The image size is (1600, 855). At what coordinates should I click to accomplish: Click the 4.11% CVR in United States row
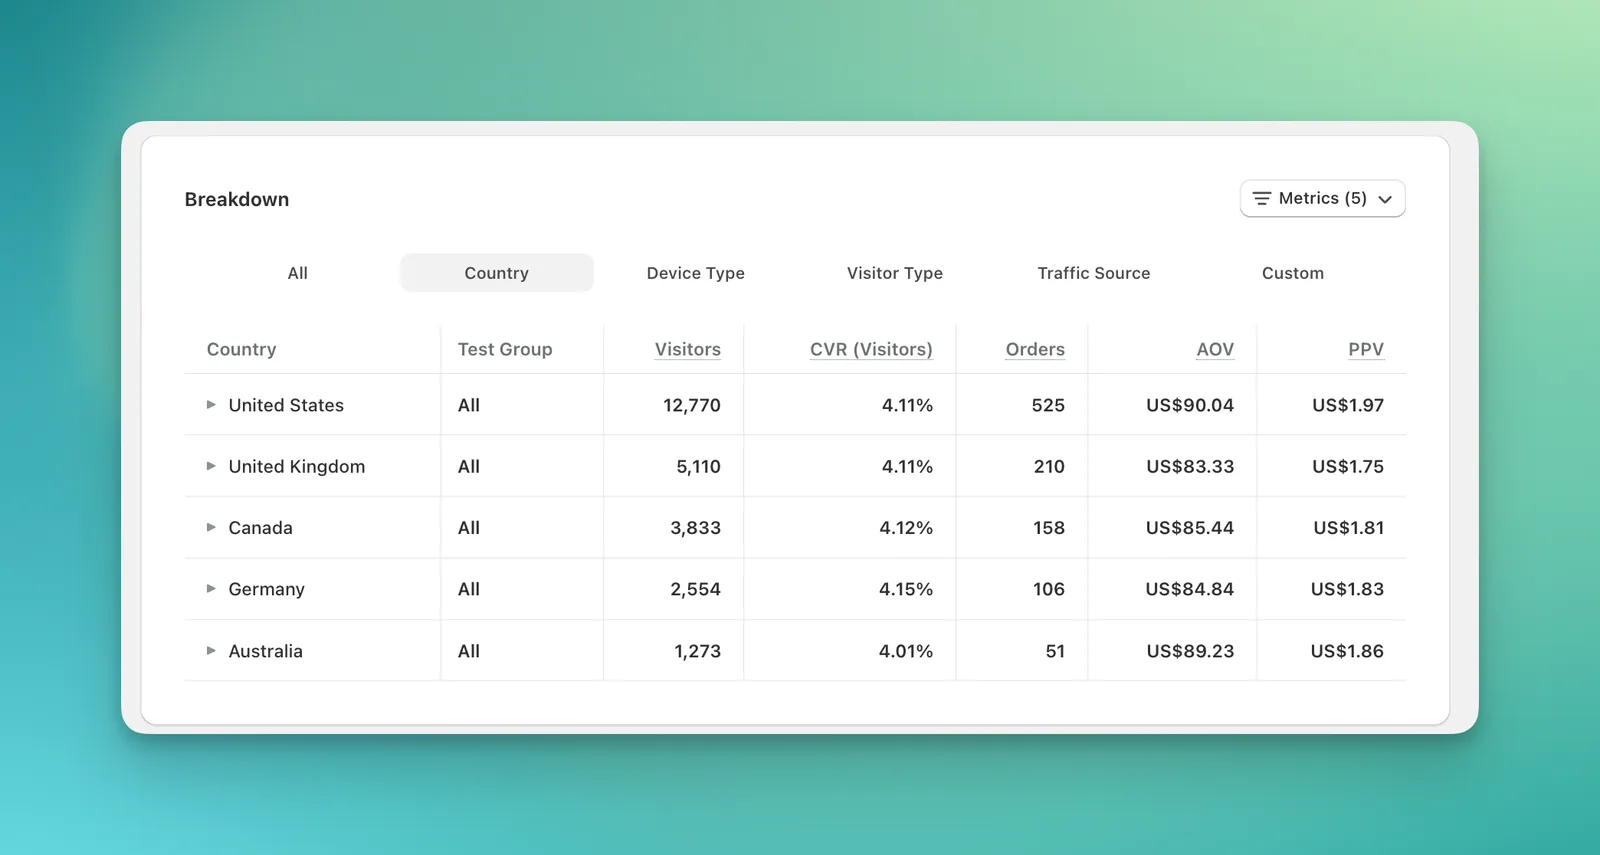(x=907, y=405)
